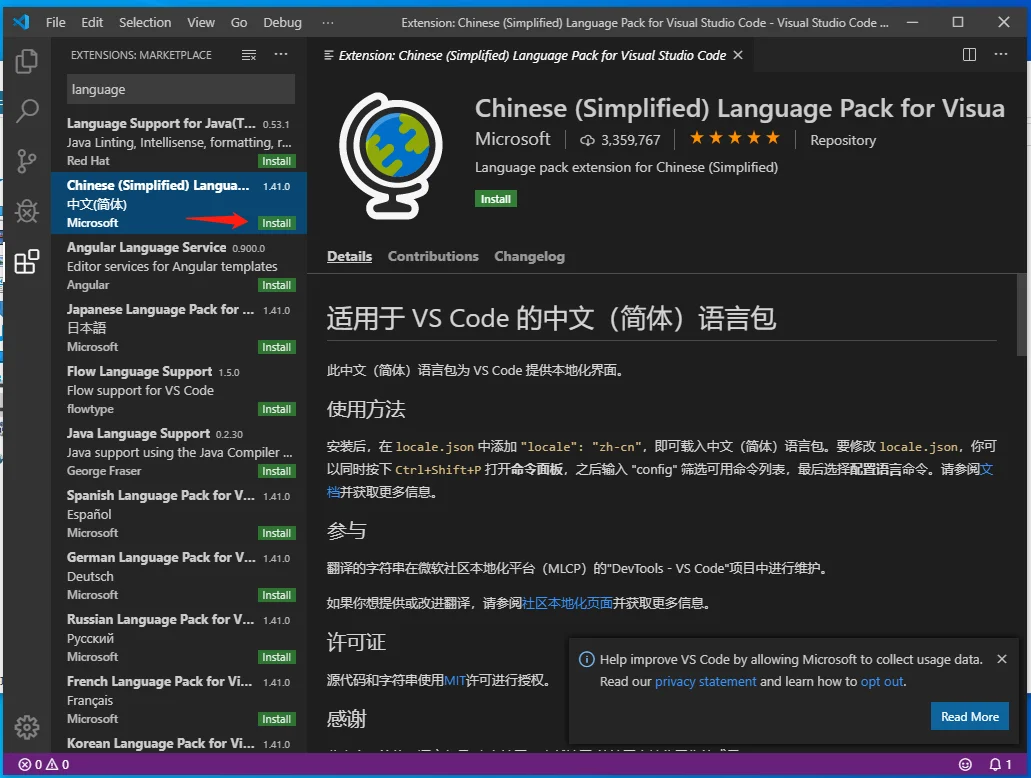Select French Language Pack list title
Viewport: 1031px width, 778px height.
pyautogui.click(x=159, y=681)
